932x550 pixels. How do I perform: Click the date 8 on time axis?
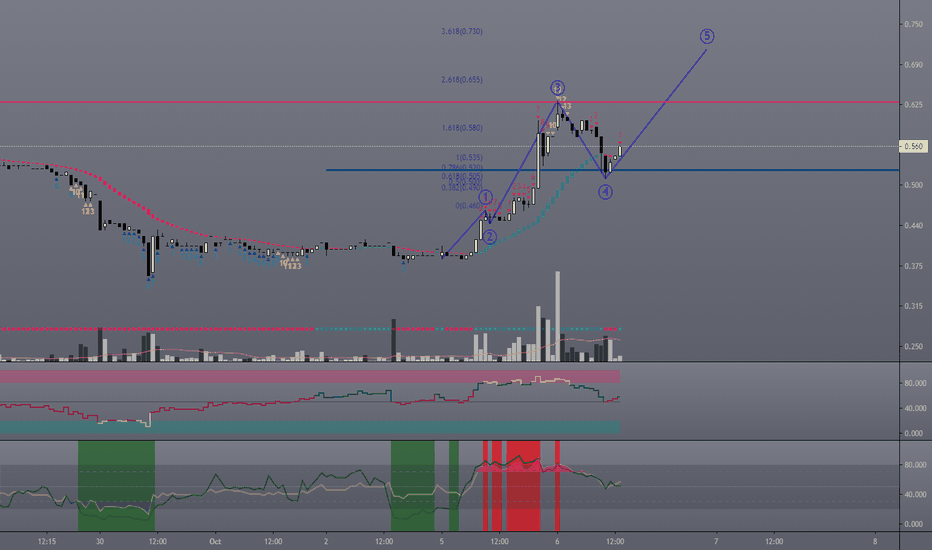pos(875,541)
